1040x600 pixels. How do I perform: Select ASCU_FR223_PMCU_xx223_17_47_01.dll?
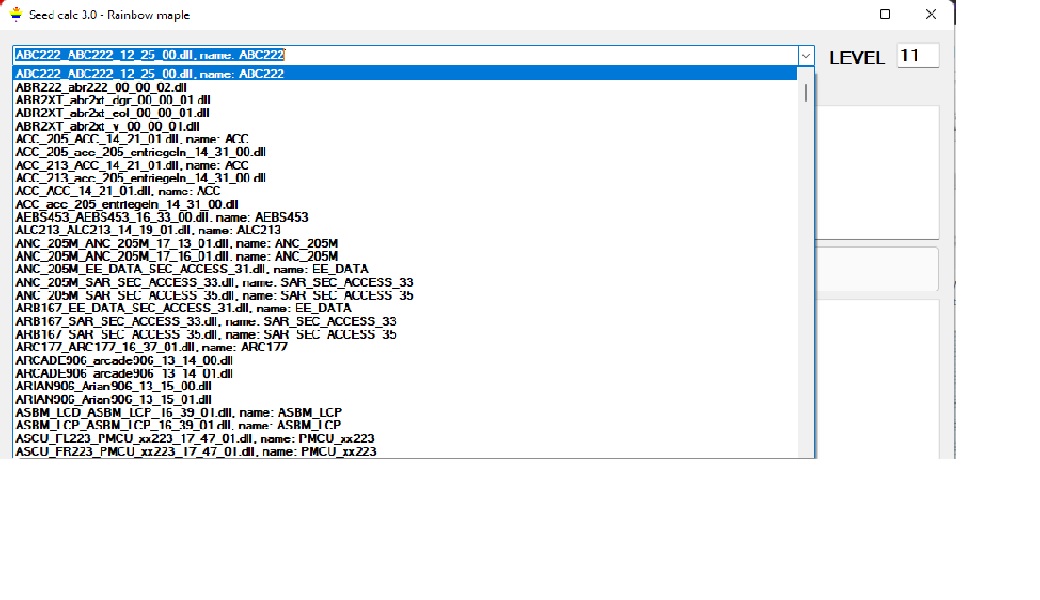pos(405,451)
